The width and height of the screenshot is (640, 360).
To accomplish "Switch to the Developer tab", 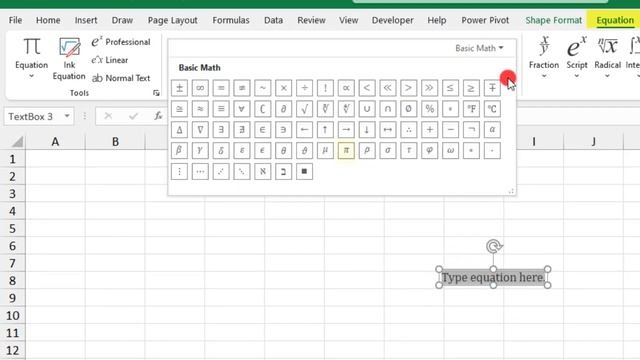I will tap(393, 20).
